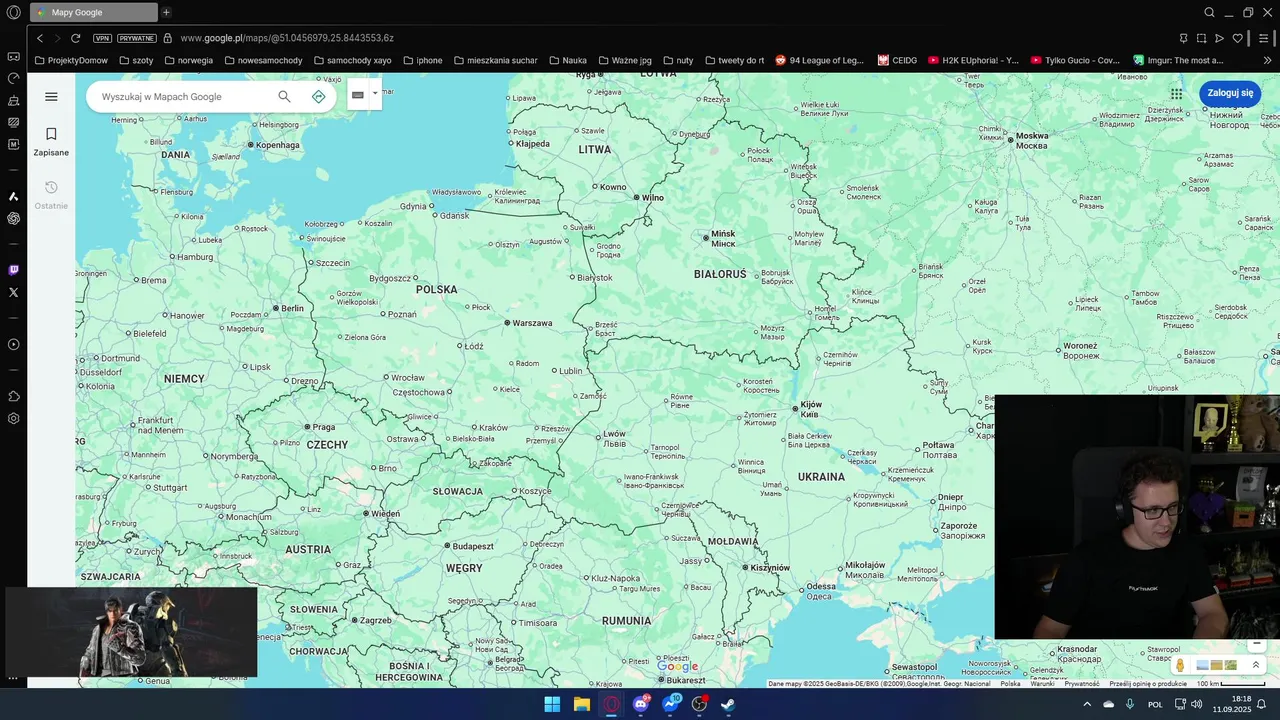Click the 100 km map scale bar
The height and width of the screenshot is (720, 1280).
tap(1231, 684)
